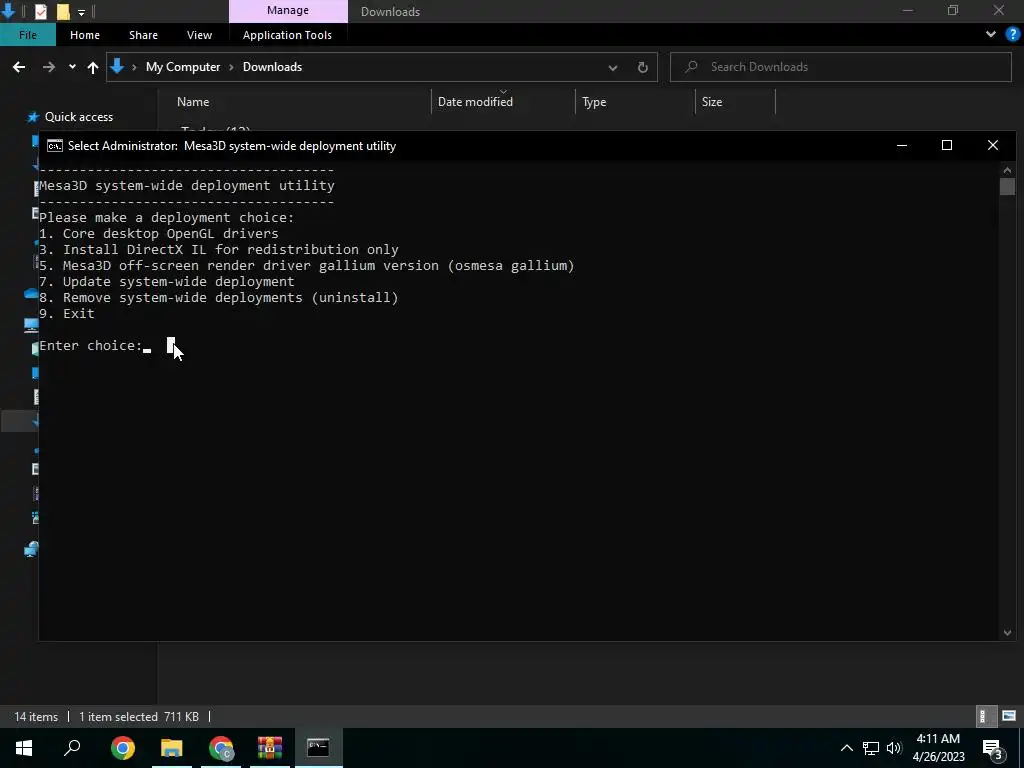Click the '1. Core desktop OpenGL drivers' line
Image resolution: width=1024 pixels, height=768 pixels.
click(x=159, y=233)
